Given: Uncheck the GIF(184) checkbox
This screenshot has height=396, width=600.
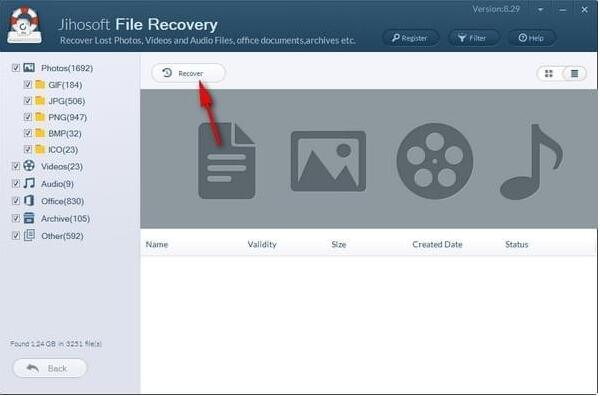Looking at the screenshot, I should pos(28,84).
